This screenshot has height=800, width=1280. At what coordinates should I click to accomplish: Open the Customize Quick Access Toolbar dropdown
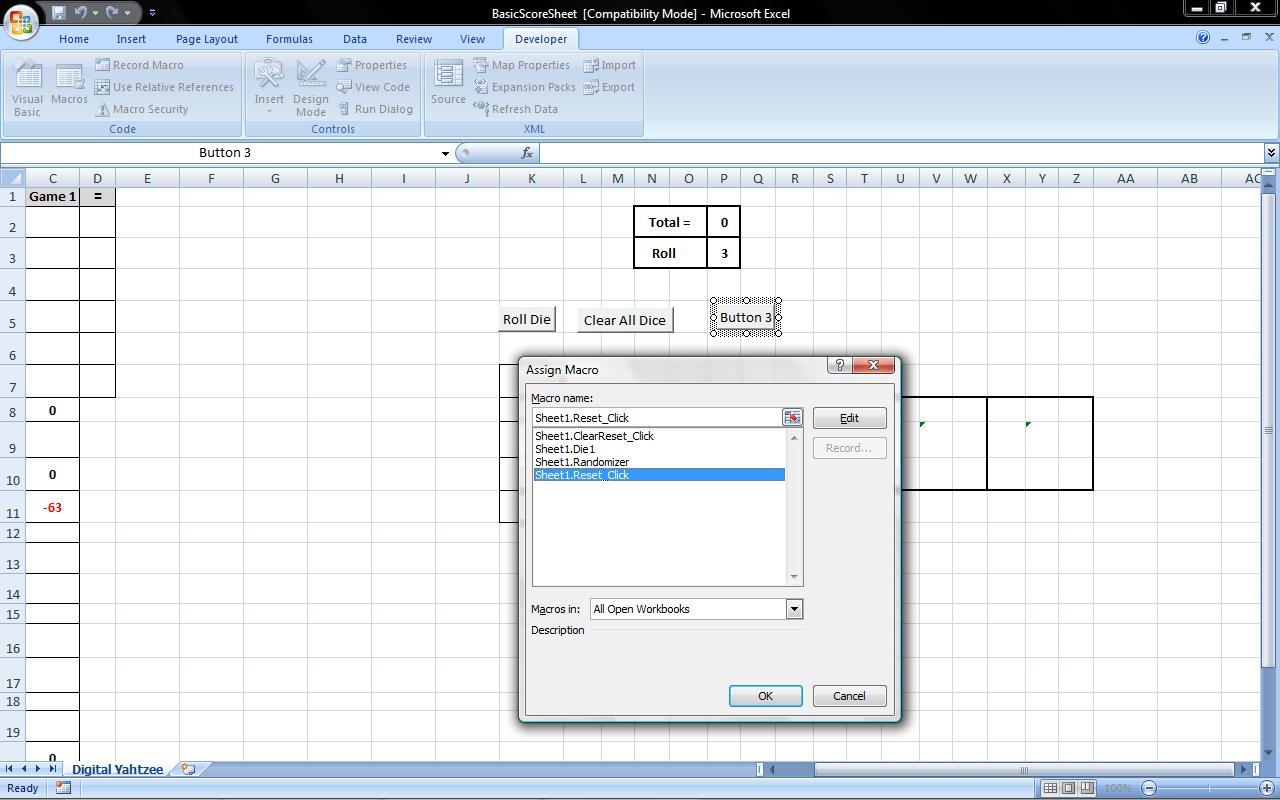[152, 13]
